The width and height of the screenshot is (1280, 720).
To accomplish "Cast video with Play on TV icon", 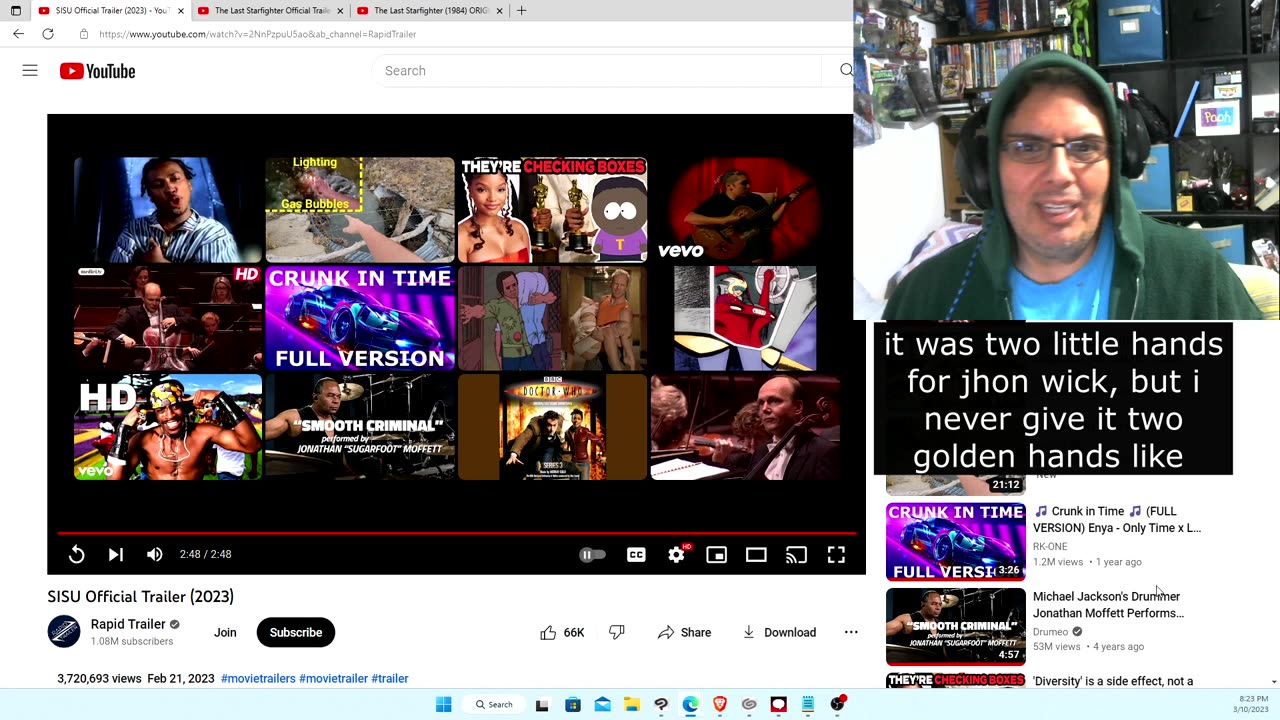I will point(796,555).
